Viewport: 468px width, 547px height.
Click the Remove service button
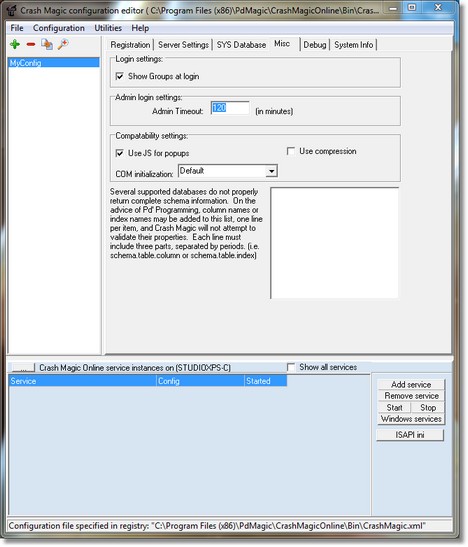point(411,396)
